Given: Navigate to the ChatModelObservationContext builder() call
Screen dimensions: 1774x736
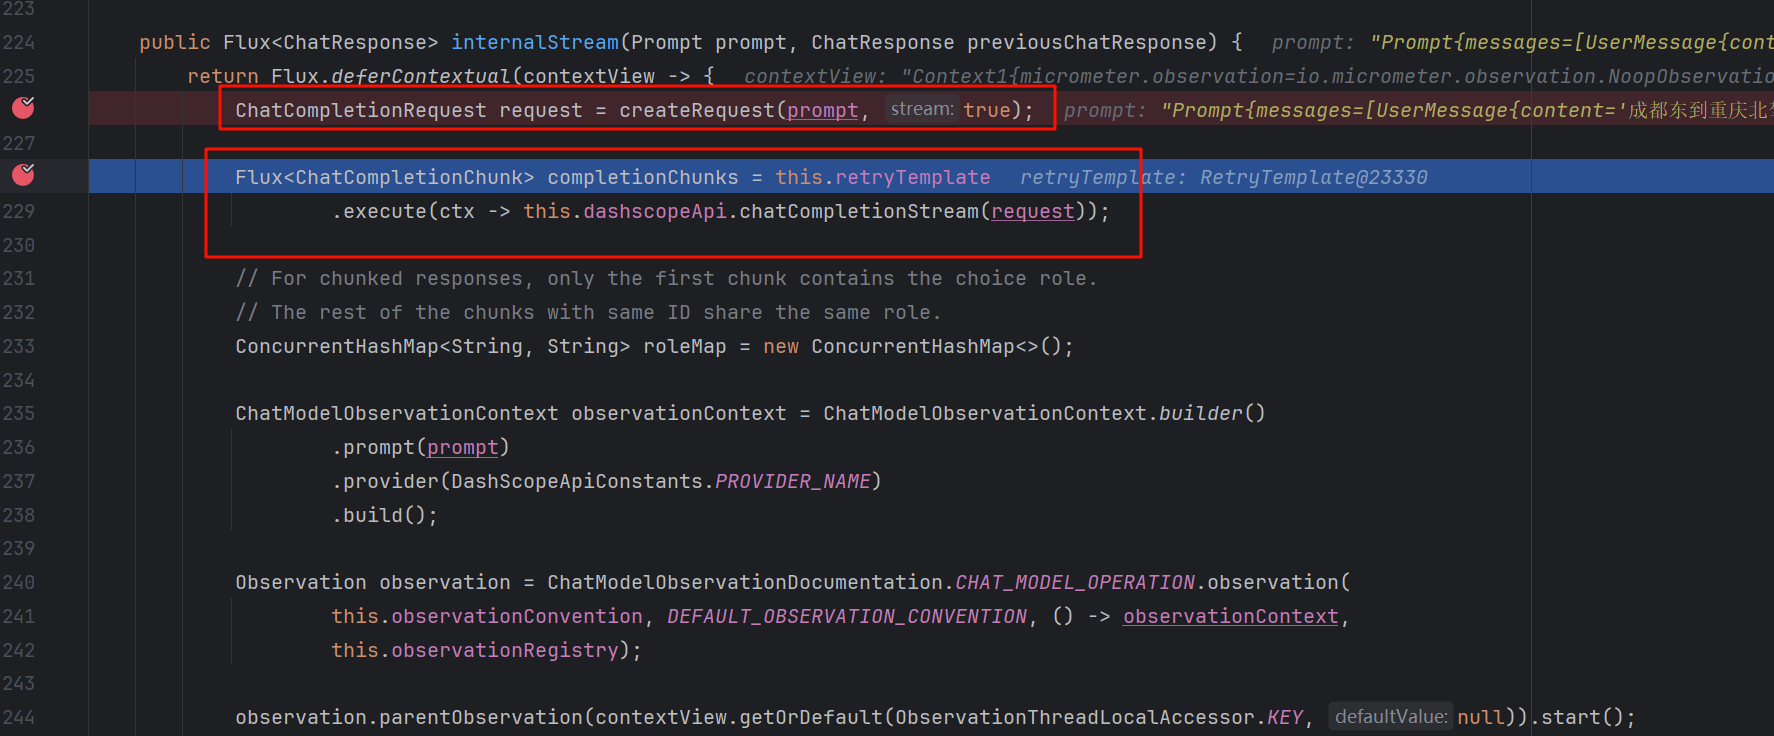Looking at the screenshot, I should click(1200, 413).
